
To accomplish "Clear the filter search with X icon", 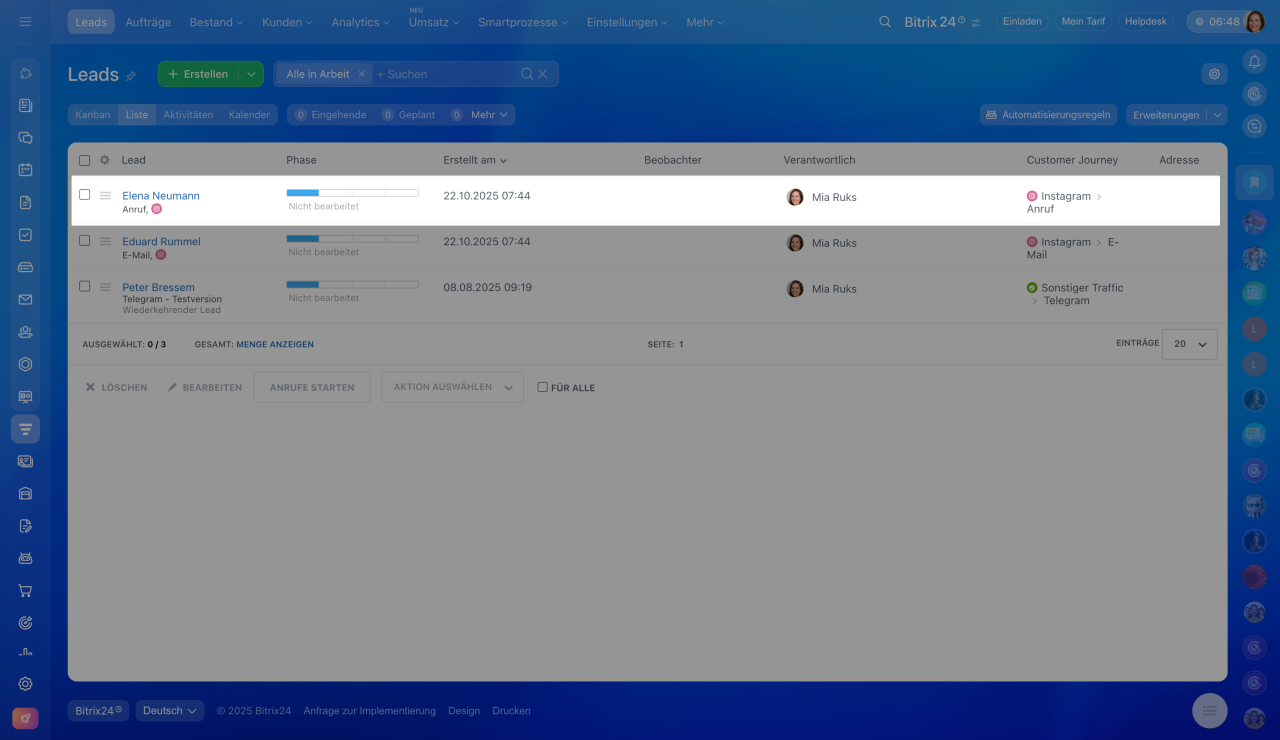I will pyautogui.click(x=543, y=74).
